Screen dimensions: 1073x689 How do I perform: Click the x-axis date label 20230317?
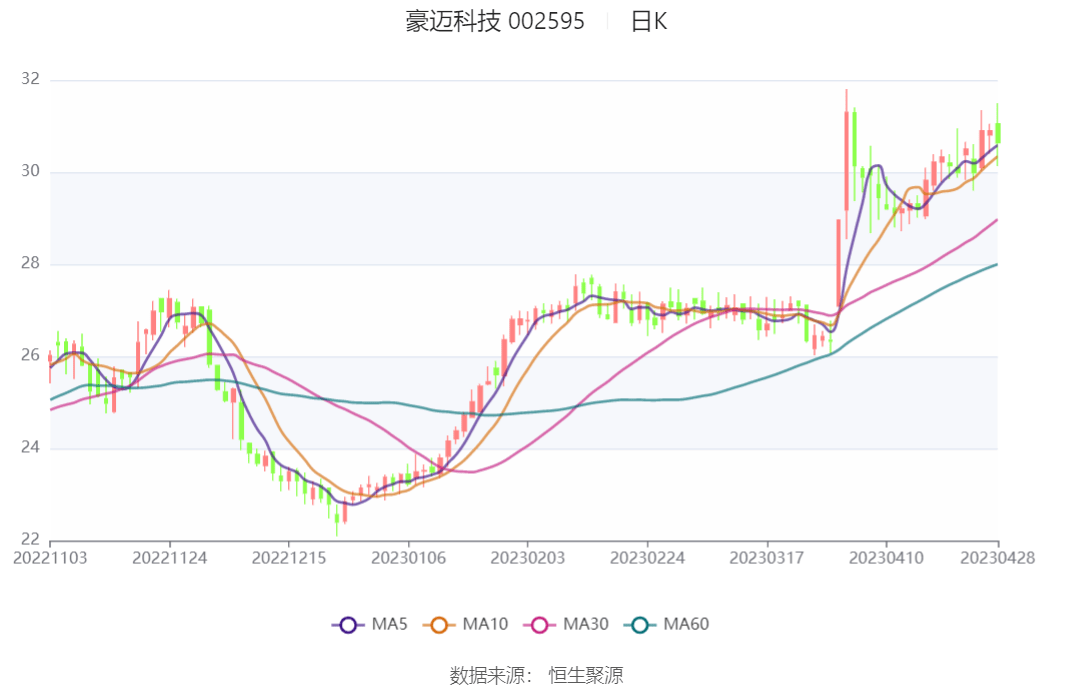click(x=766, y=558)
